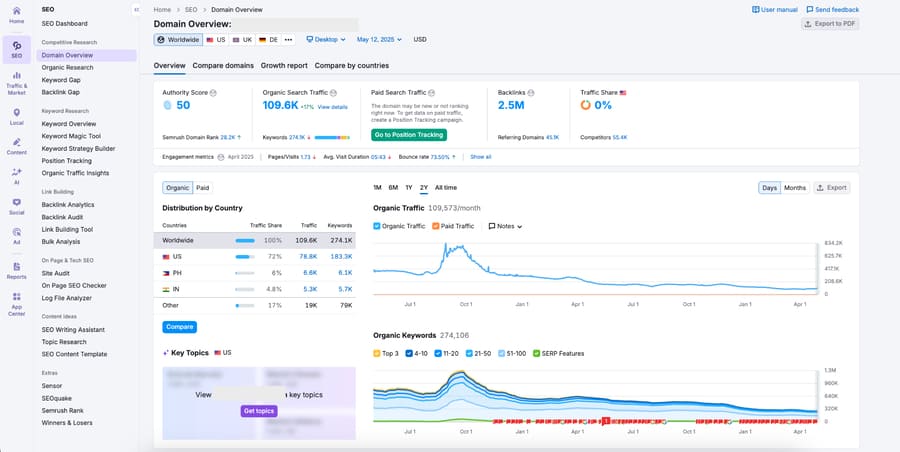The image size is (900, 452).
Task: Select the 1M time range
Action: 377,188
